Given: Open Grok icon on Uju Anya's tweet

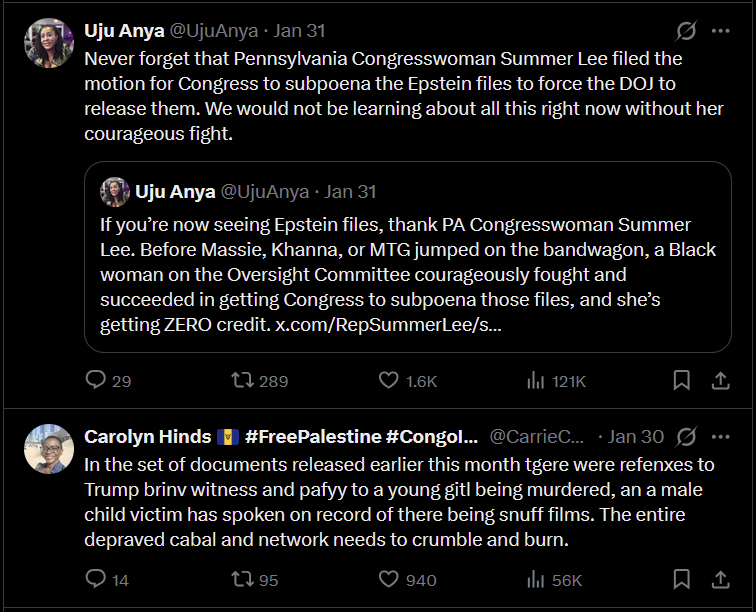Looking at the screenshot, I should pos(686,31).
